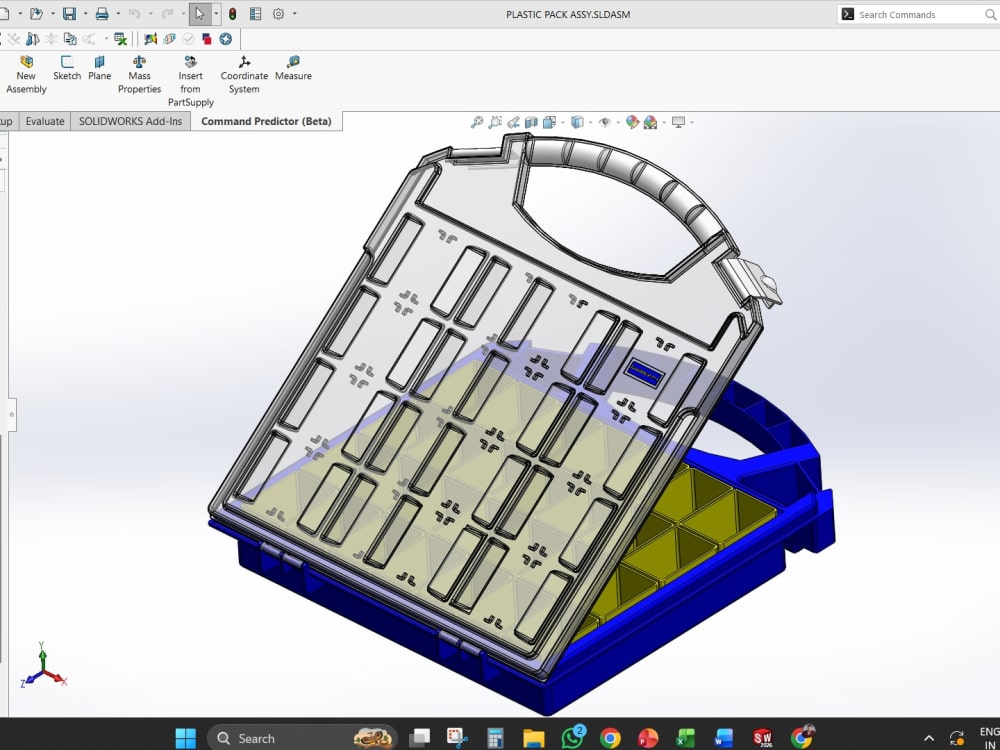Click the Rebuild traffic light icon
This screenshot has height=750, width=1000.
click(x=233, y=13)
